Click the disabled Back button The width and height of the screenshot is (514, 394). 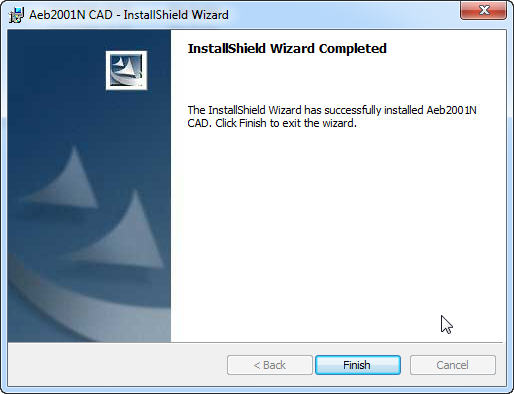click(x=270, y=365)
